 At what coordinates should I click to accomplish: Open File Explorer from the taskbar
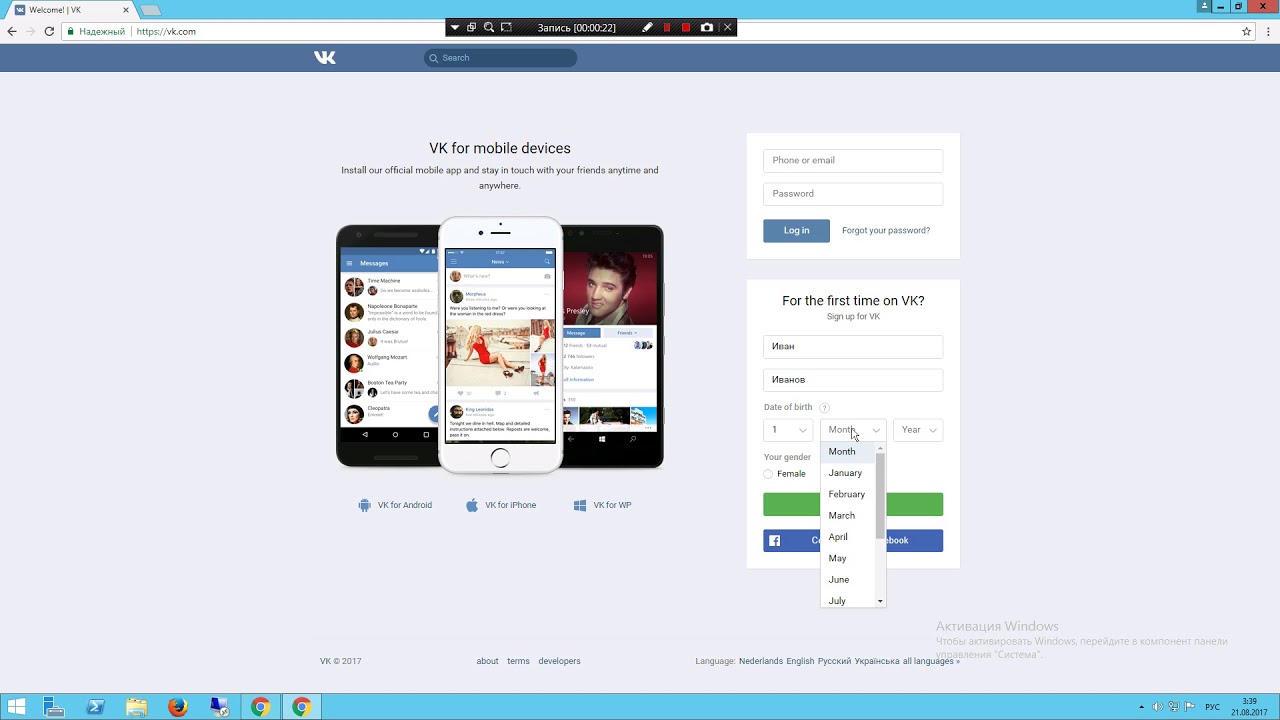pos(136,707)
